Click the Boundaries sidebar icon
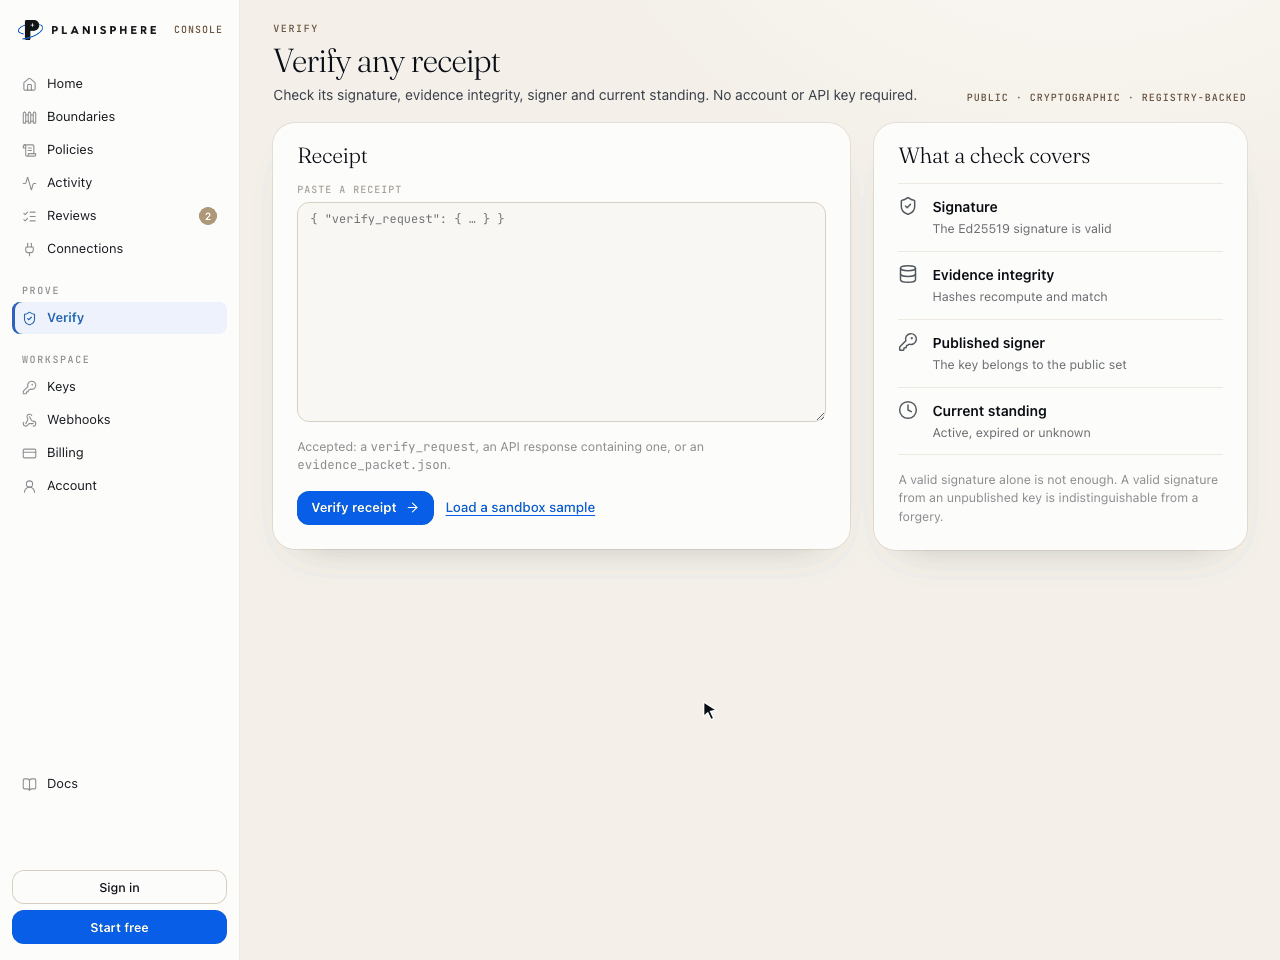The width and height of the screenshot is (1280, 960). pyautogui.click(x=30, y=117)
